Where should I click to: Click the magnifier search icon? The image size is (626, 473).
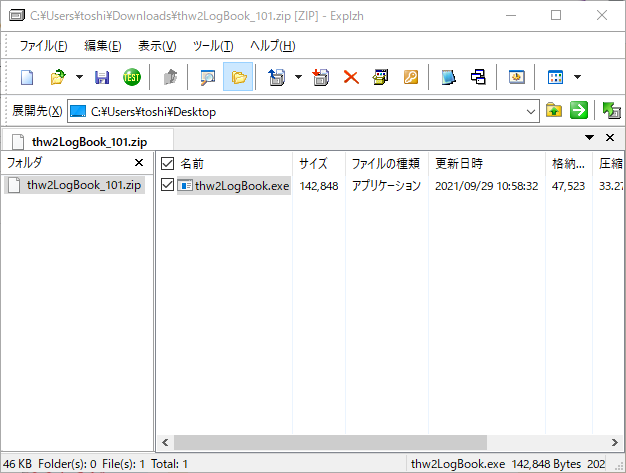click(208, 77)
